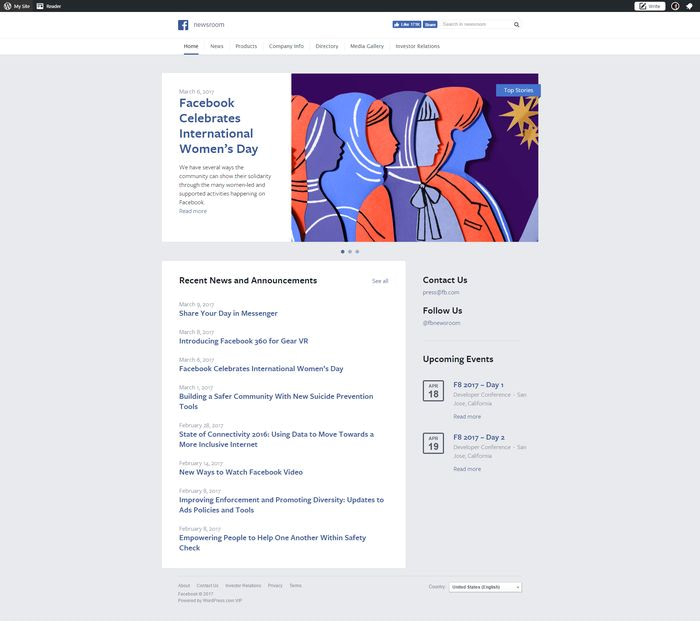Open New Ways to Watch Facebook Video

pyautogui.click(x=241, y=472)
